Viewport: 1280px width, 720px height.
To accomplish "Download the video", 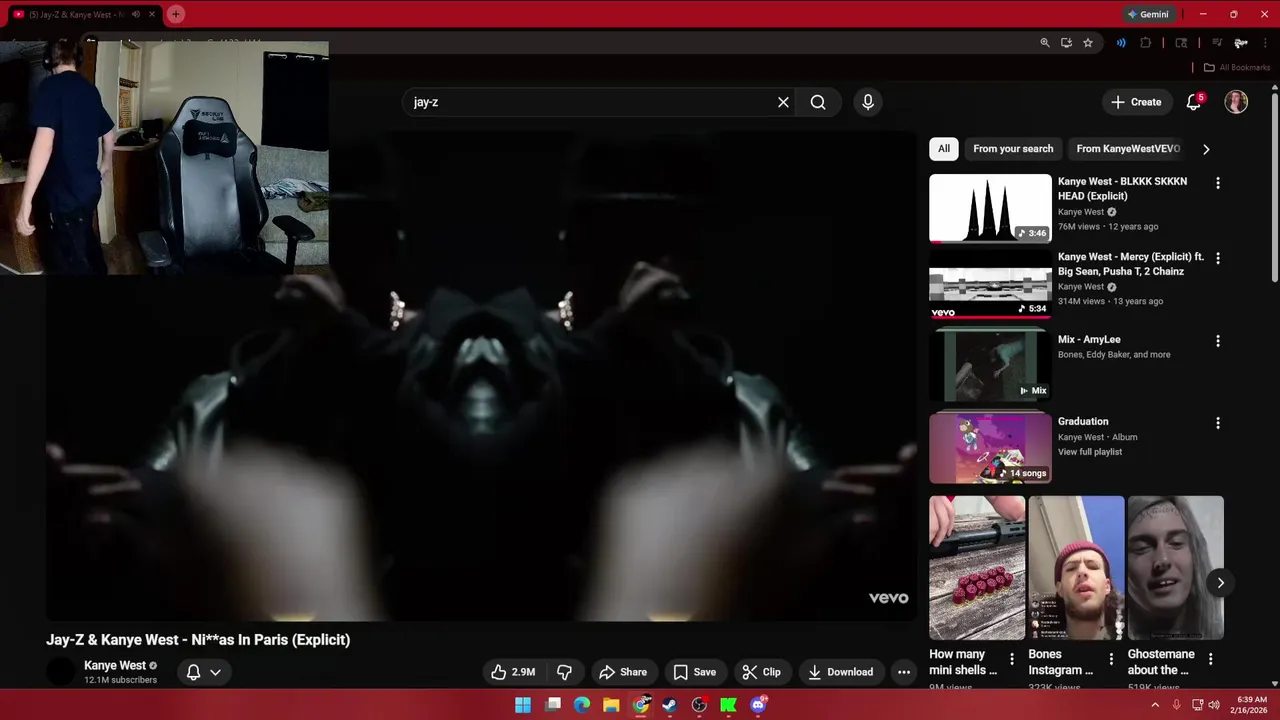I will [x=840, y=672].
